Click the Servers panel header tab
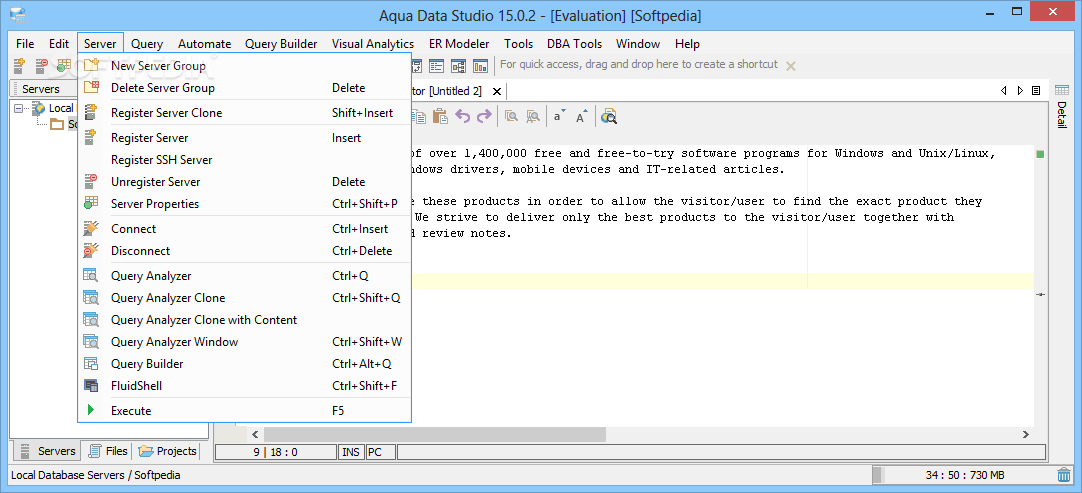Image resolution: width=1082 pixels, height=493 pixels. [40, 89]
